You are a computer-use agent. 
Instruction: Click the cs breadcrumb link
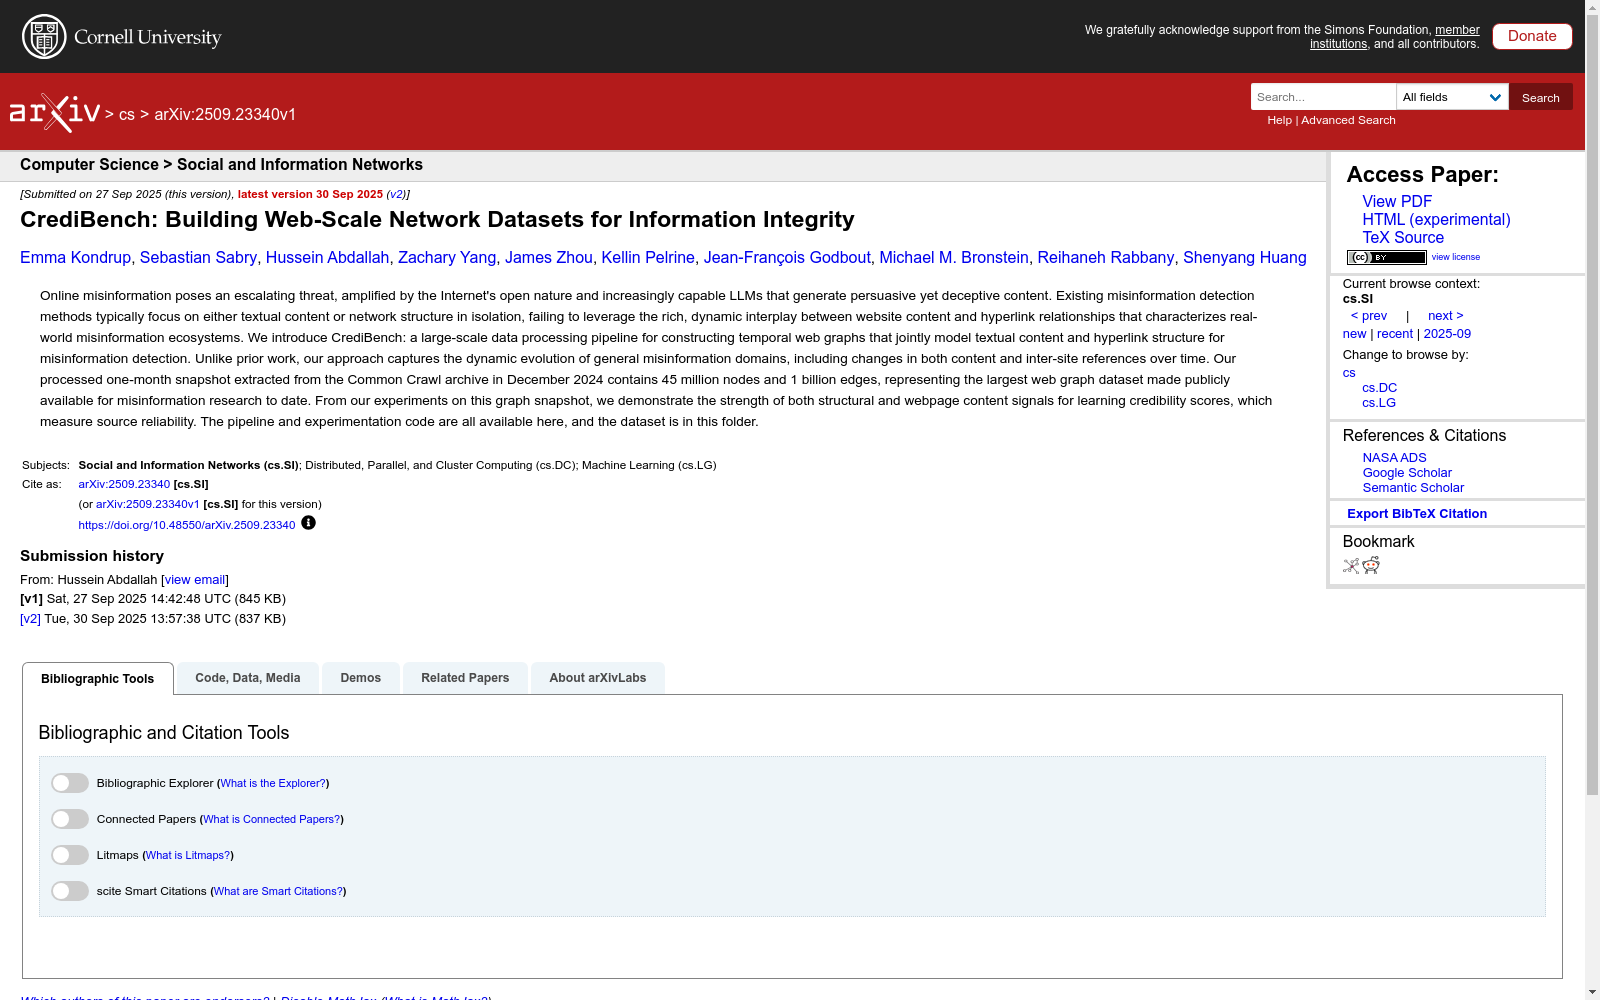point(127,115)
